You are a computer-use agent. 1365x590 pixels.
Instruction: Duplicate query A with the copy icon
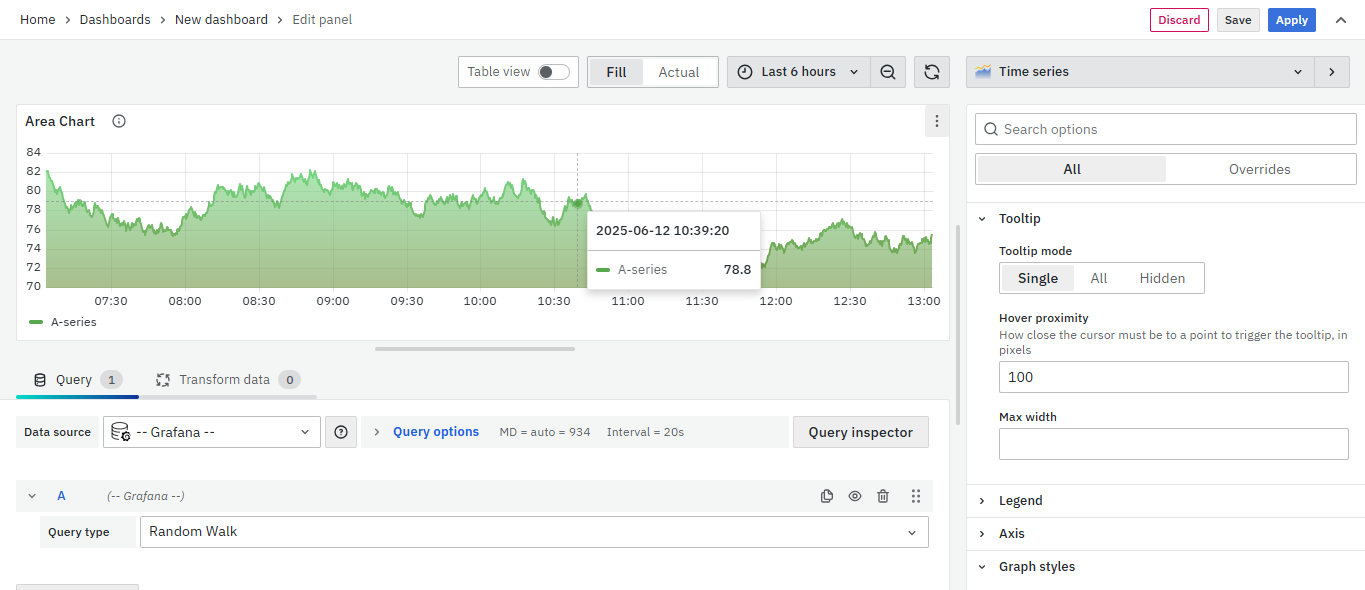[827, 496]
